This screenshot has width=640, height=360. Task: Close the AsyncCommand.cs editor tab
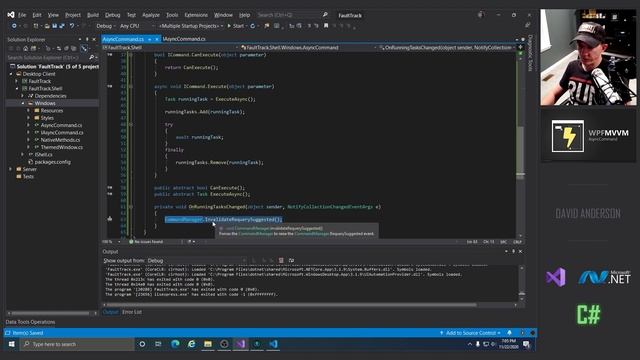point(157,39)
